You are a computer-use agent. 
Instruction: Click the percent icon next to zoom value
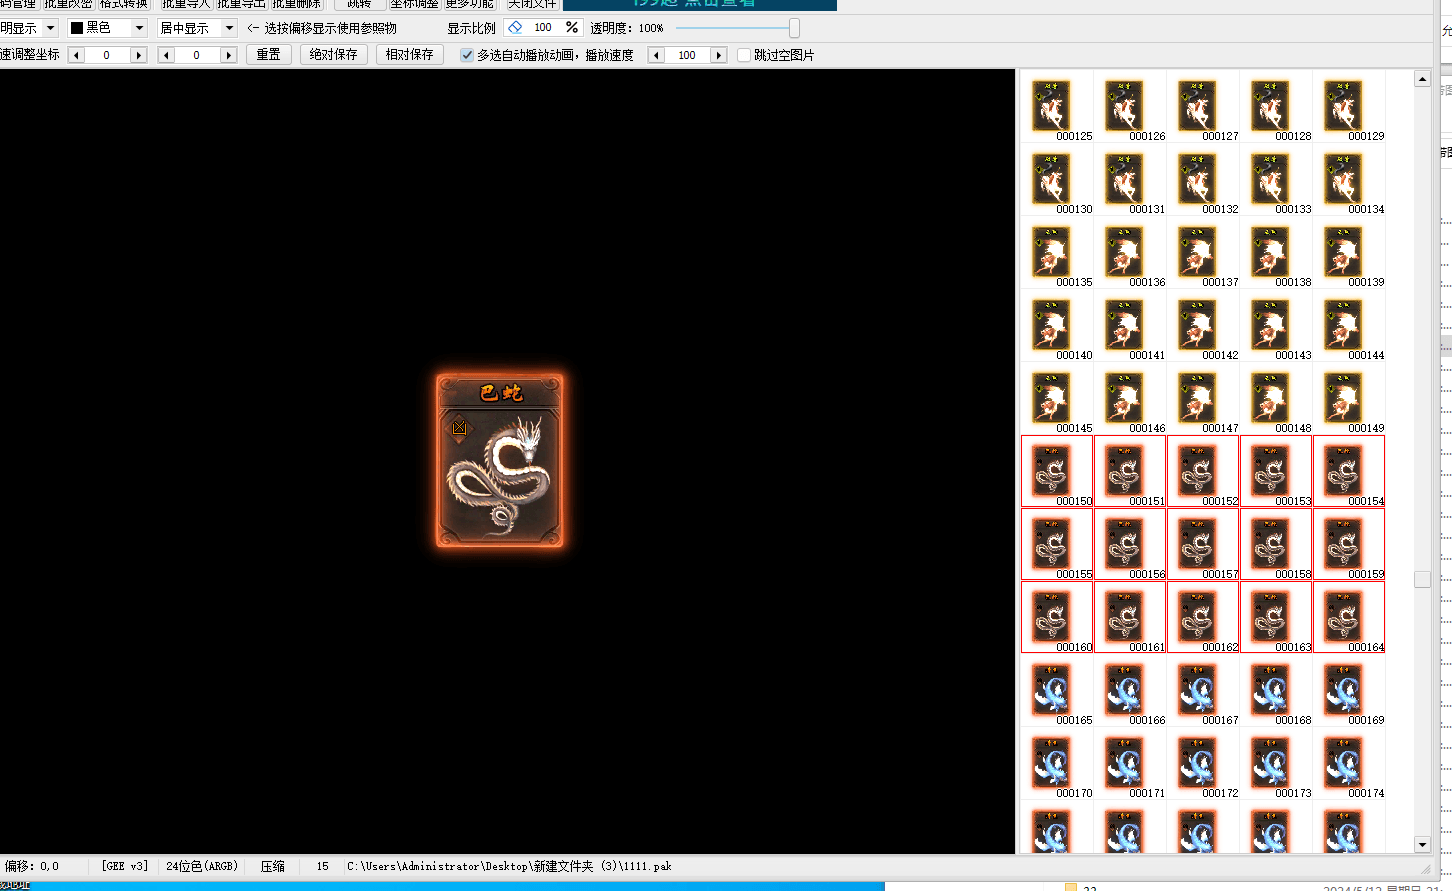point(571,27)
